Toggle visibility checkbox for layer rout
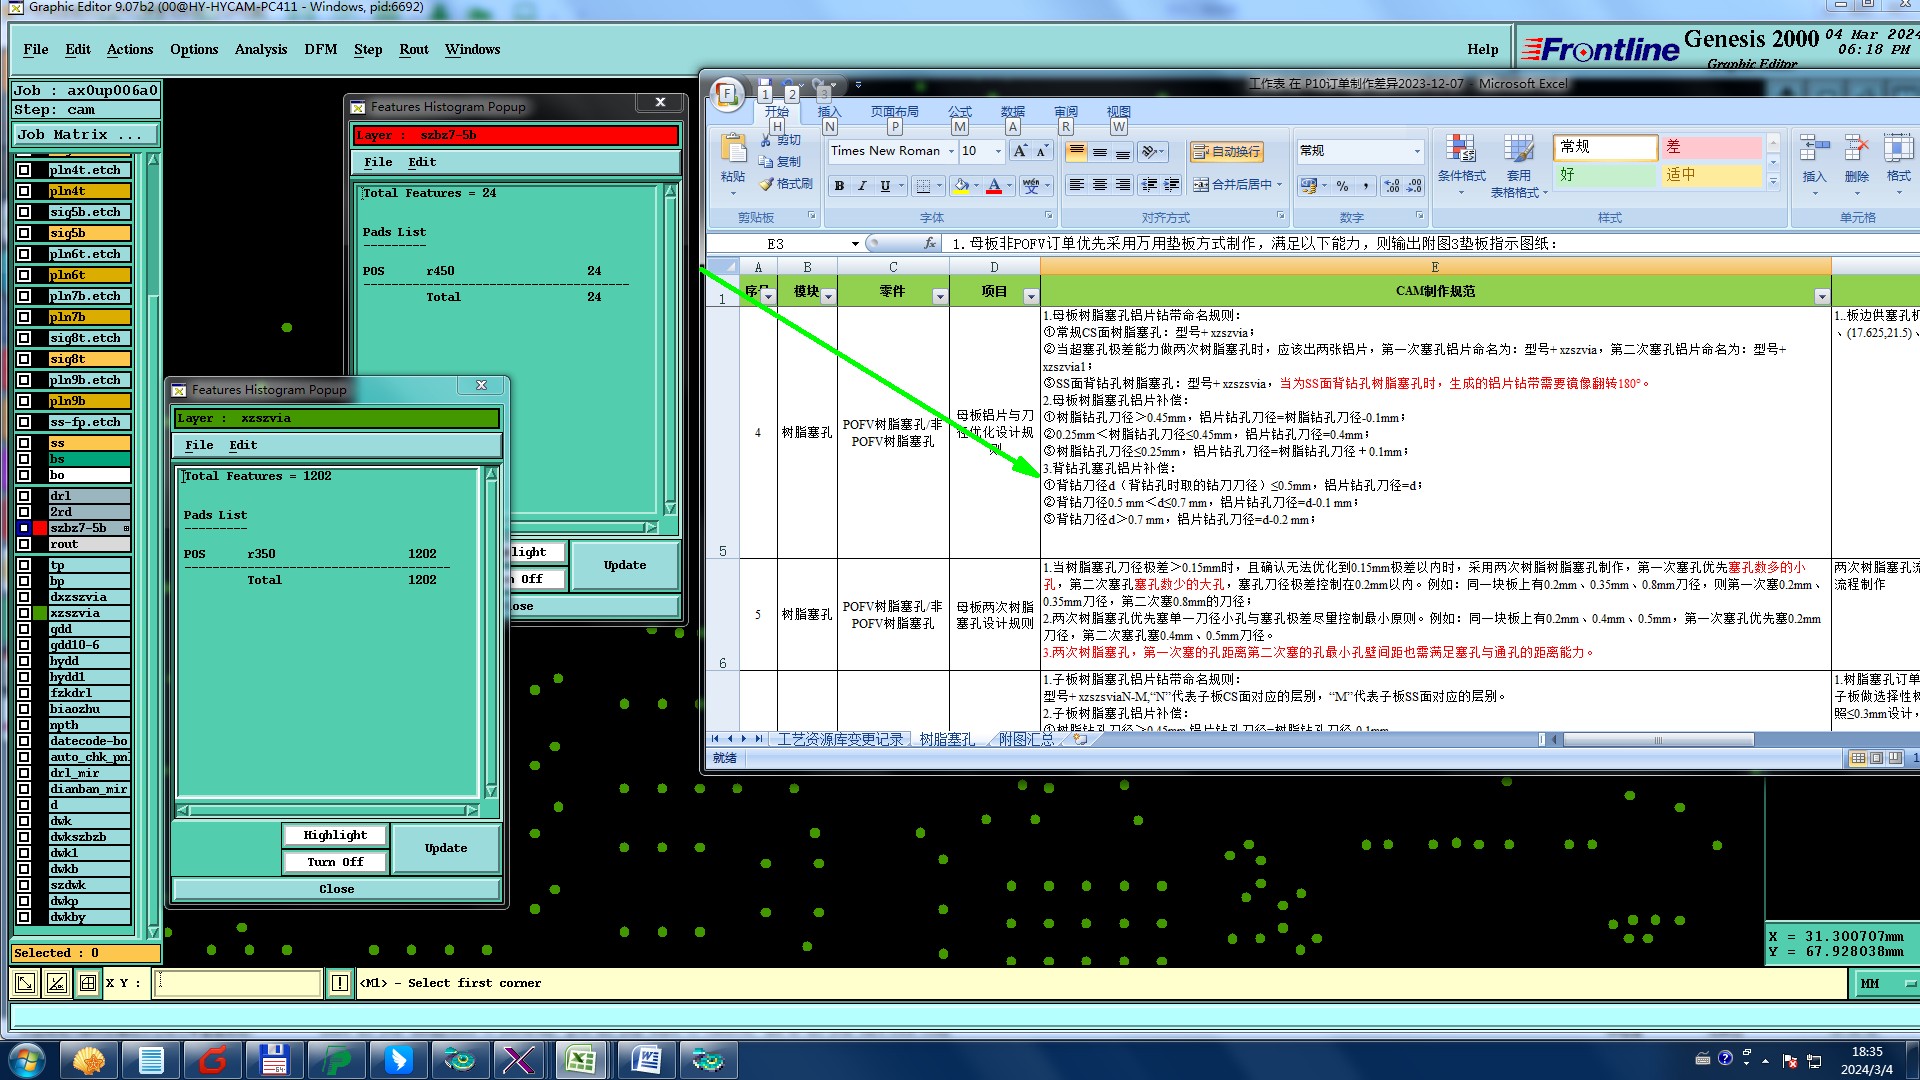Image resolution: width=1920 pixels, height=1080 pixels. [x=24, y=544]
